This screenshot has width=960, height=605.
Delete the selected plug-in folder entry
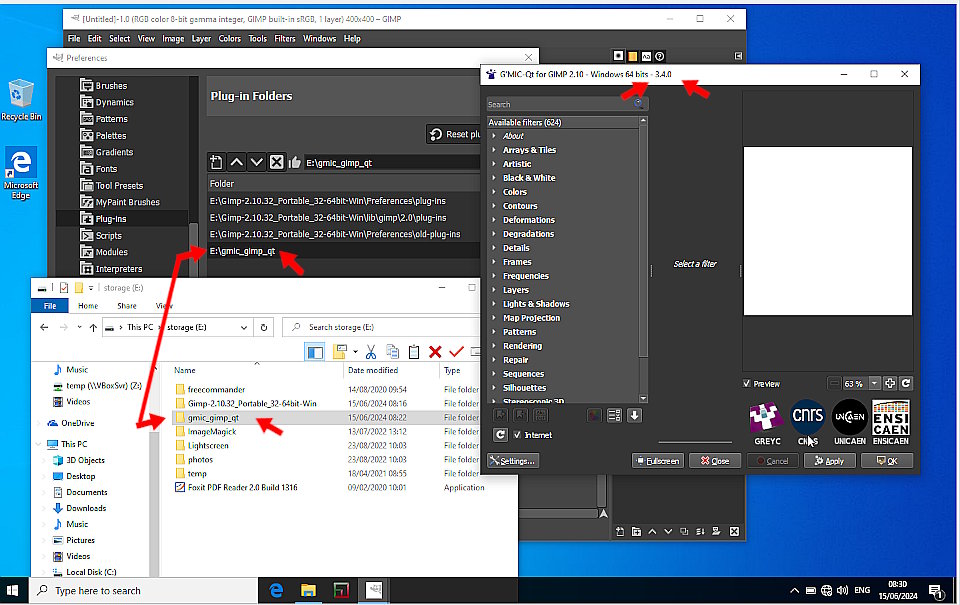coord(277,162)
